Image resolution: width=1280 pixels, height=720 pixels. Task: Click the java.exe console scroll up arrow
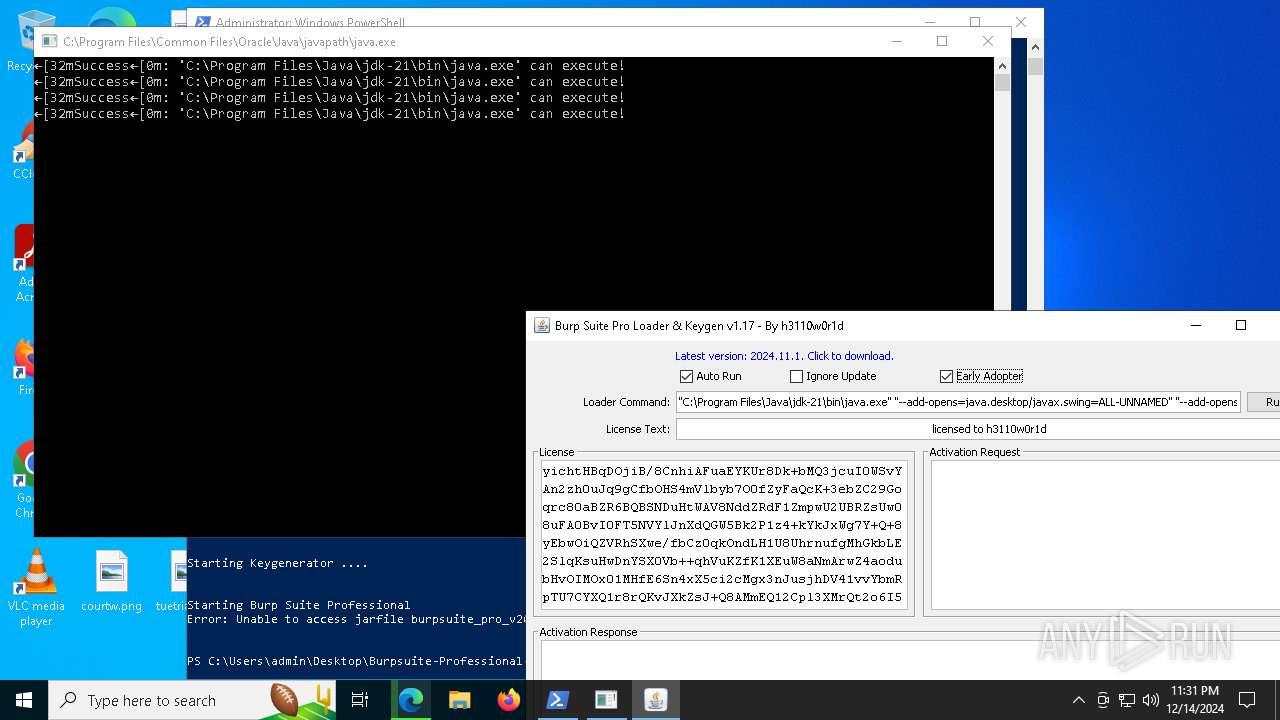[1003, 65]
